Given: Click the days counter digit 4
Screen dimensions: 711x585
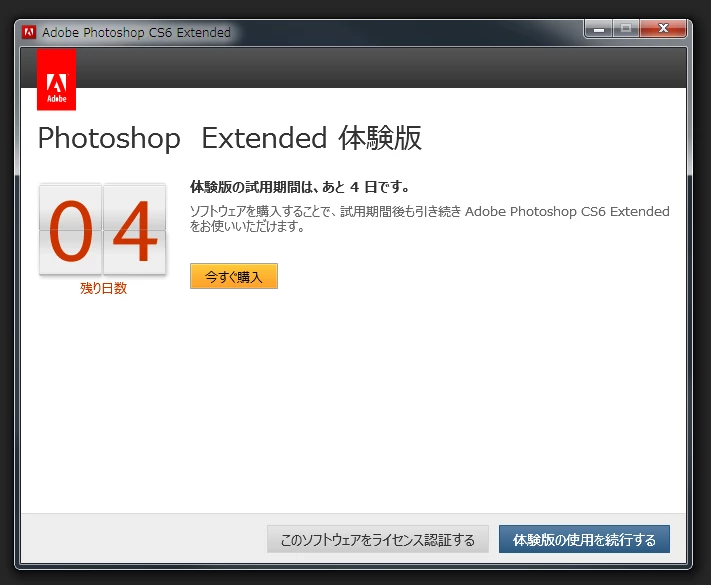Looking at the screenshot, I should click(x=135, y=229).
